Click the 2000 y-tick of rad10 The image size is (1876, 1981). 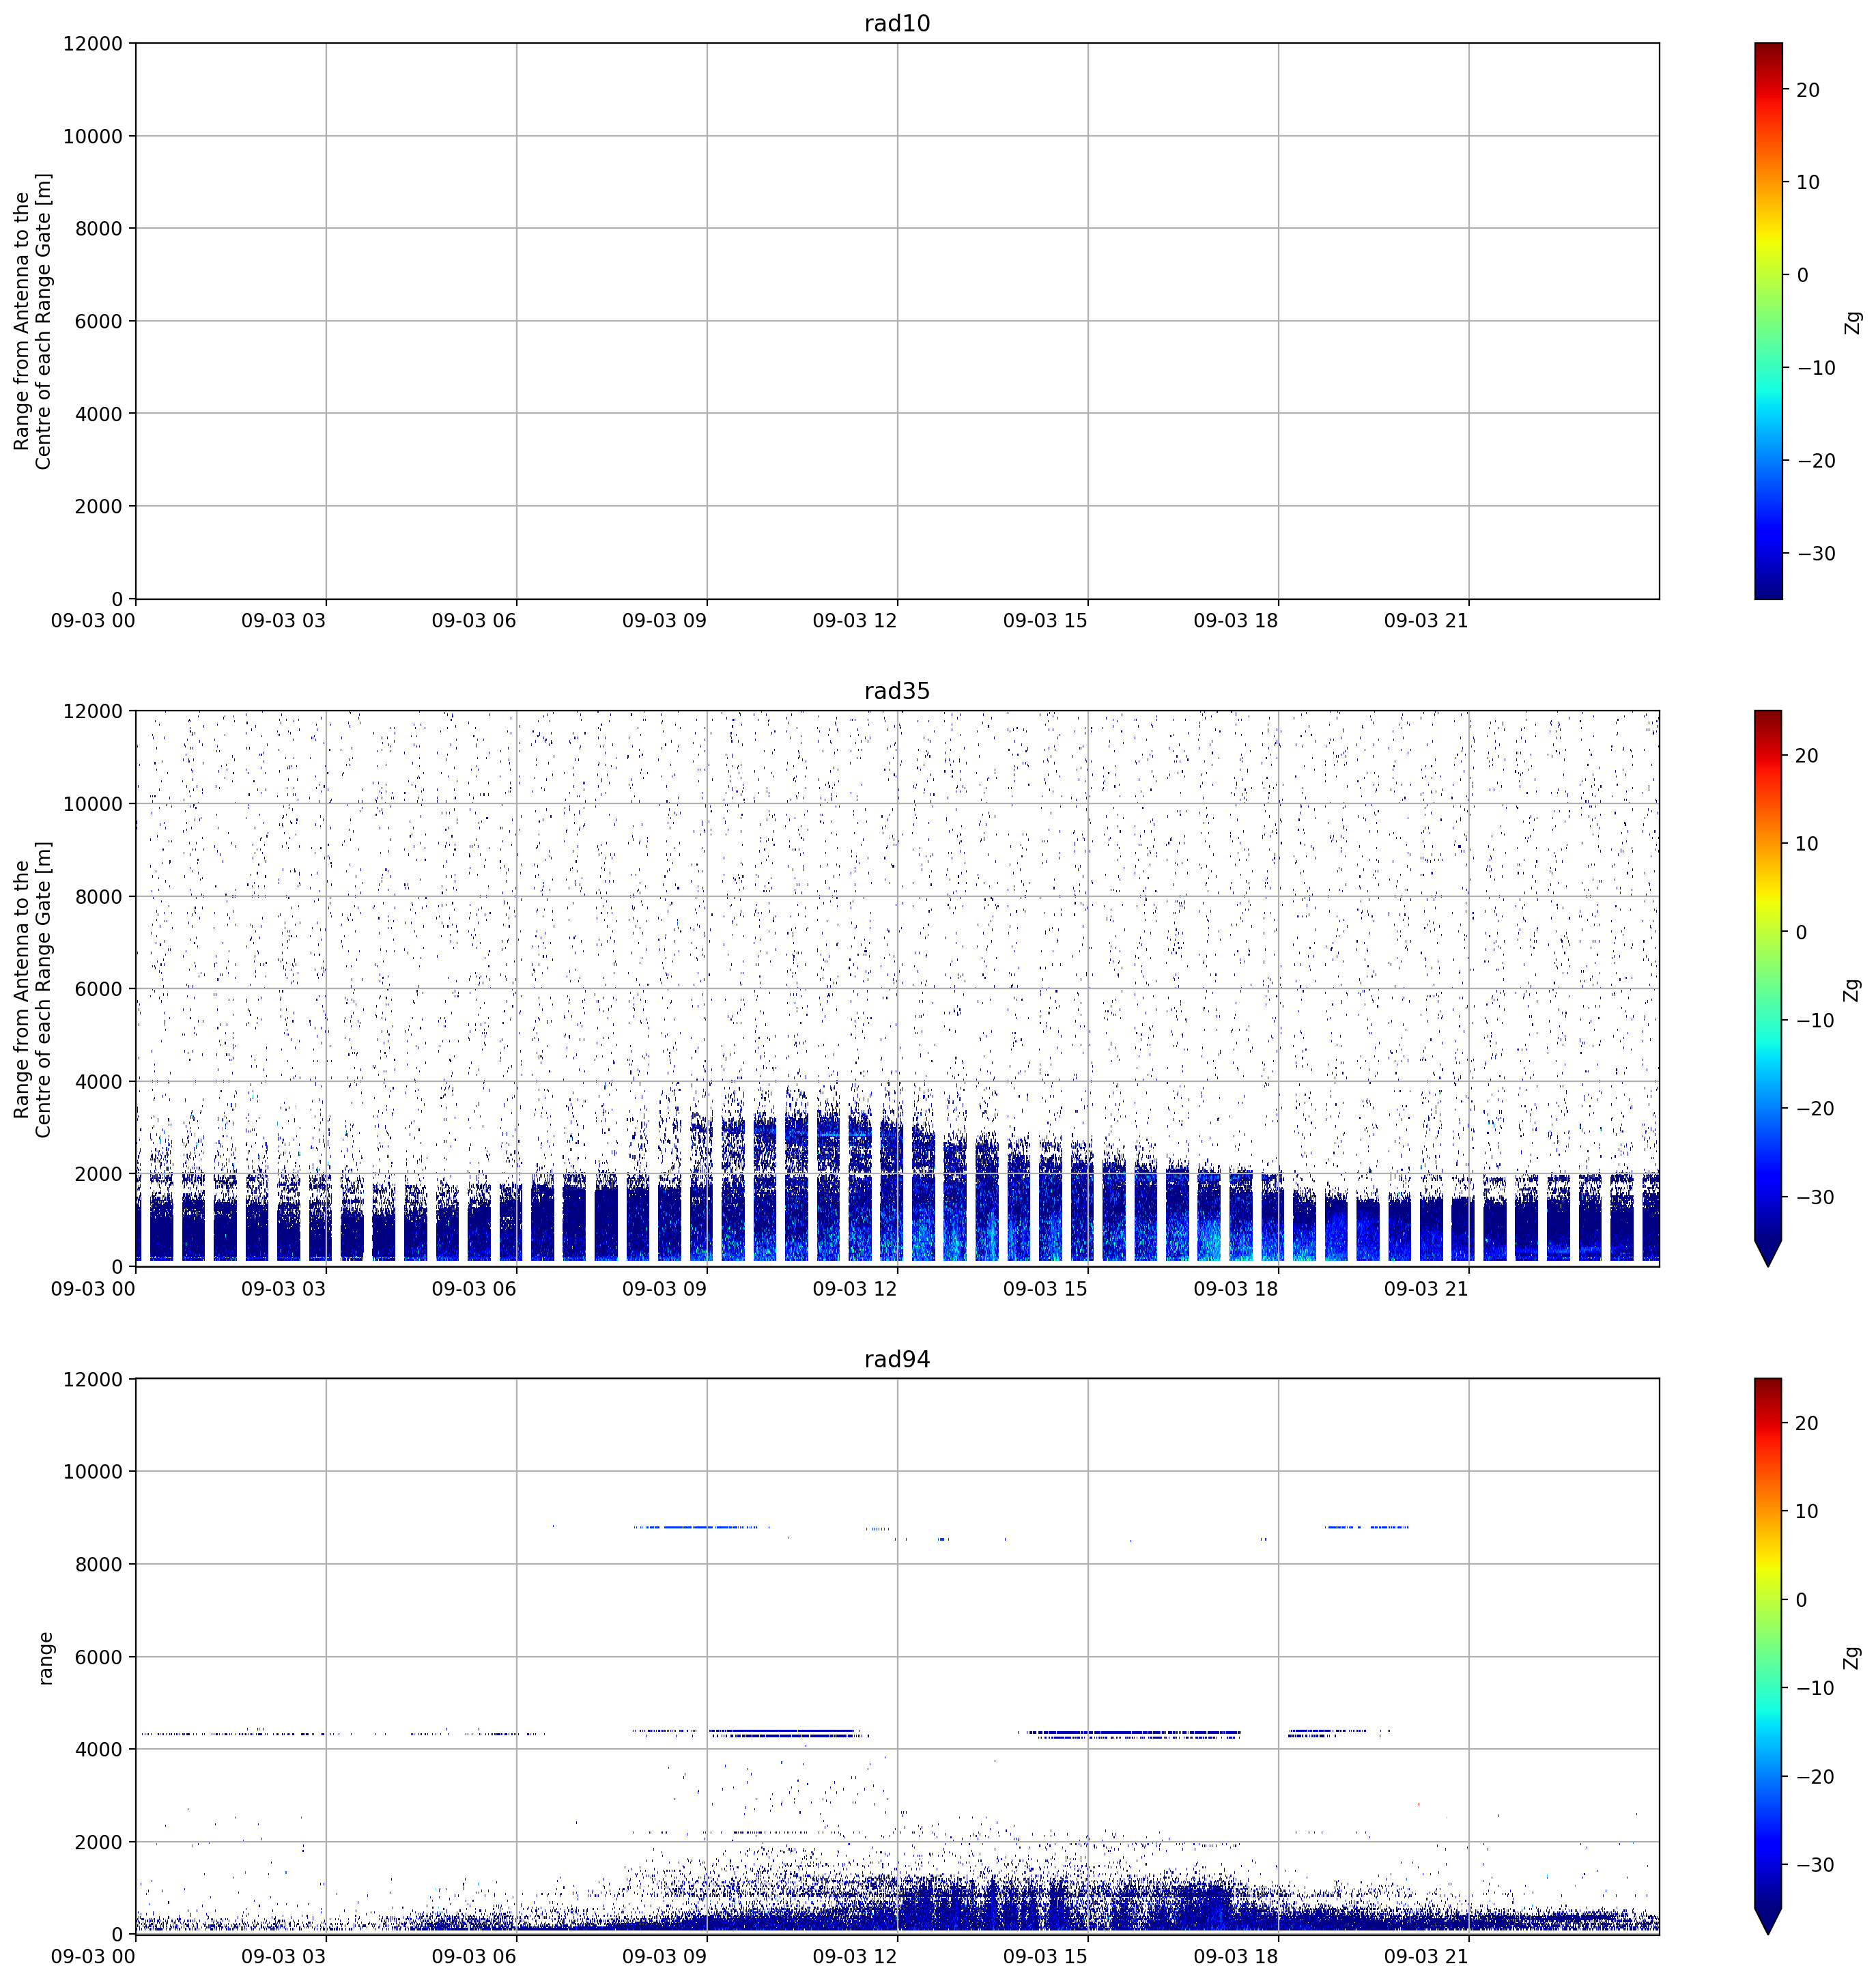point(99,507)
